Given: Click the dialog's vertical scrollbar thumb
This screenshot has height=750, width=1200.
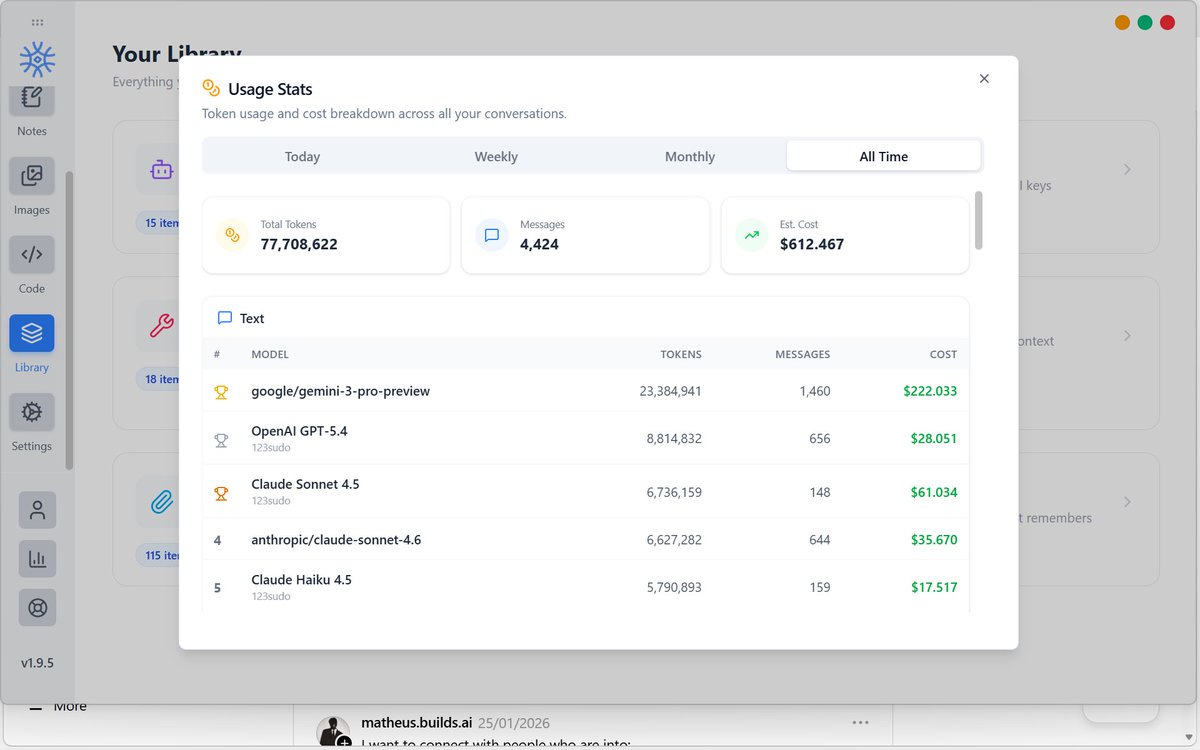Looking at the screenshot, I should [979, 220].
